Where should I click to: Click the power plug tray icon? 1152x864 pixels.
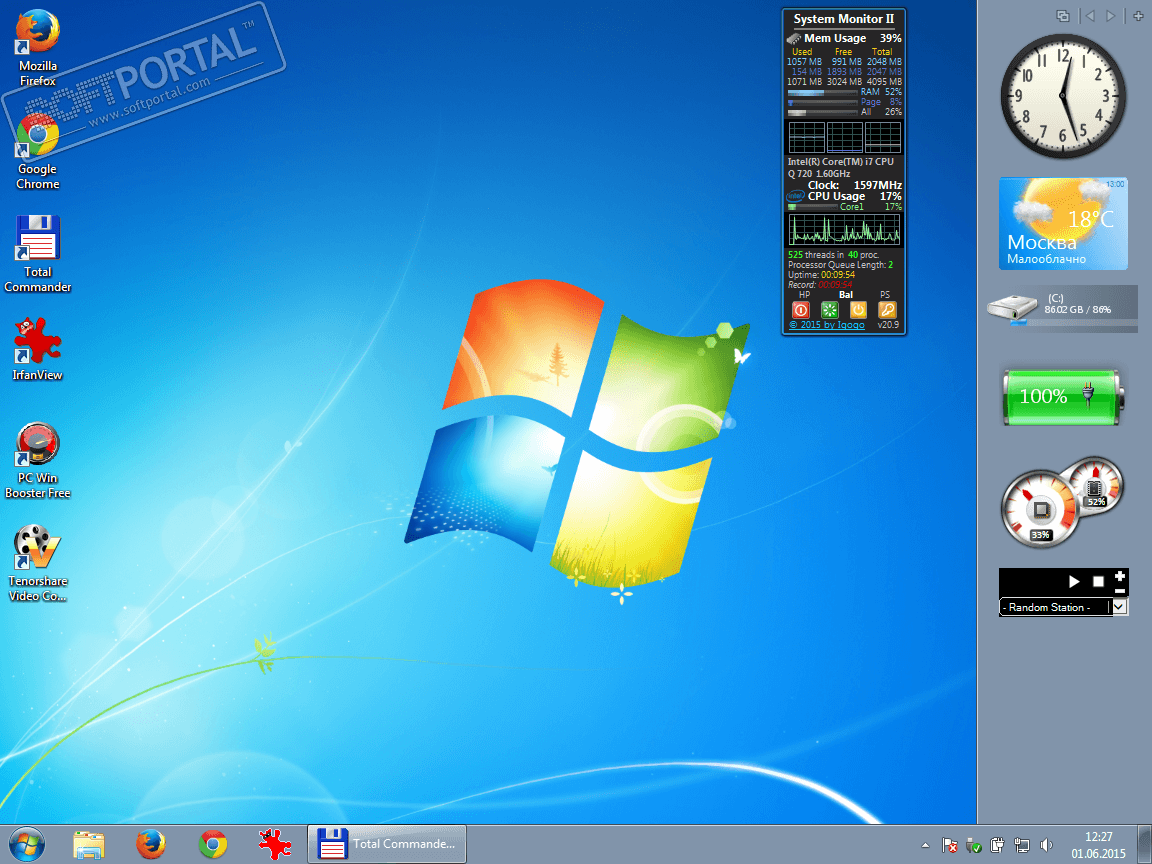tap(997, 846)
